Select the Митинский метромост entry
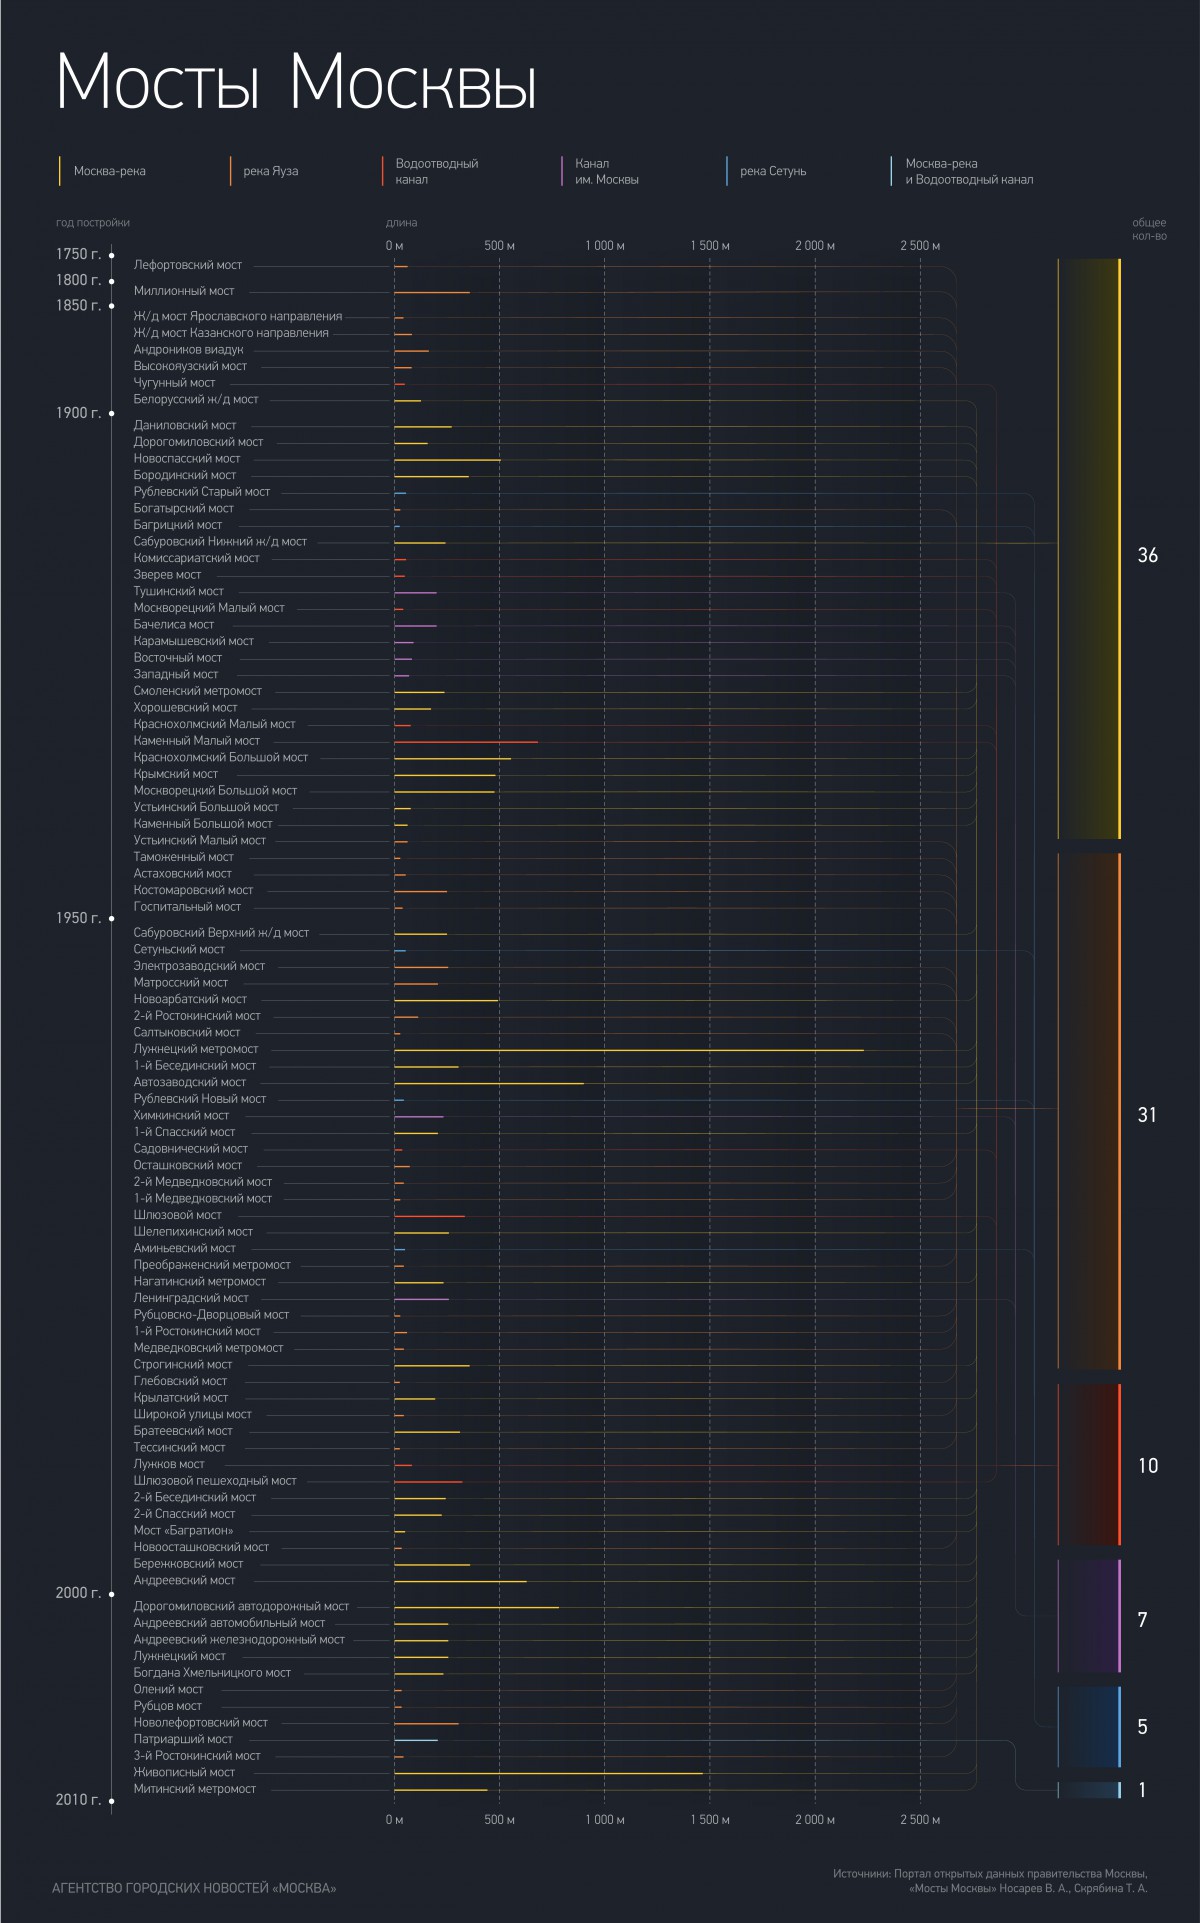1200x1923 pixels. coord(195,1789)
